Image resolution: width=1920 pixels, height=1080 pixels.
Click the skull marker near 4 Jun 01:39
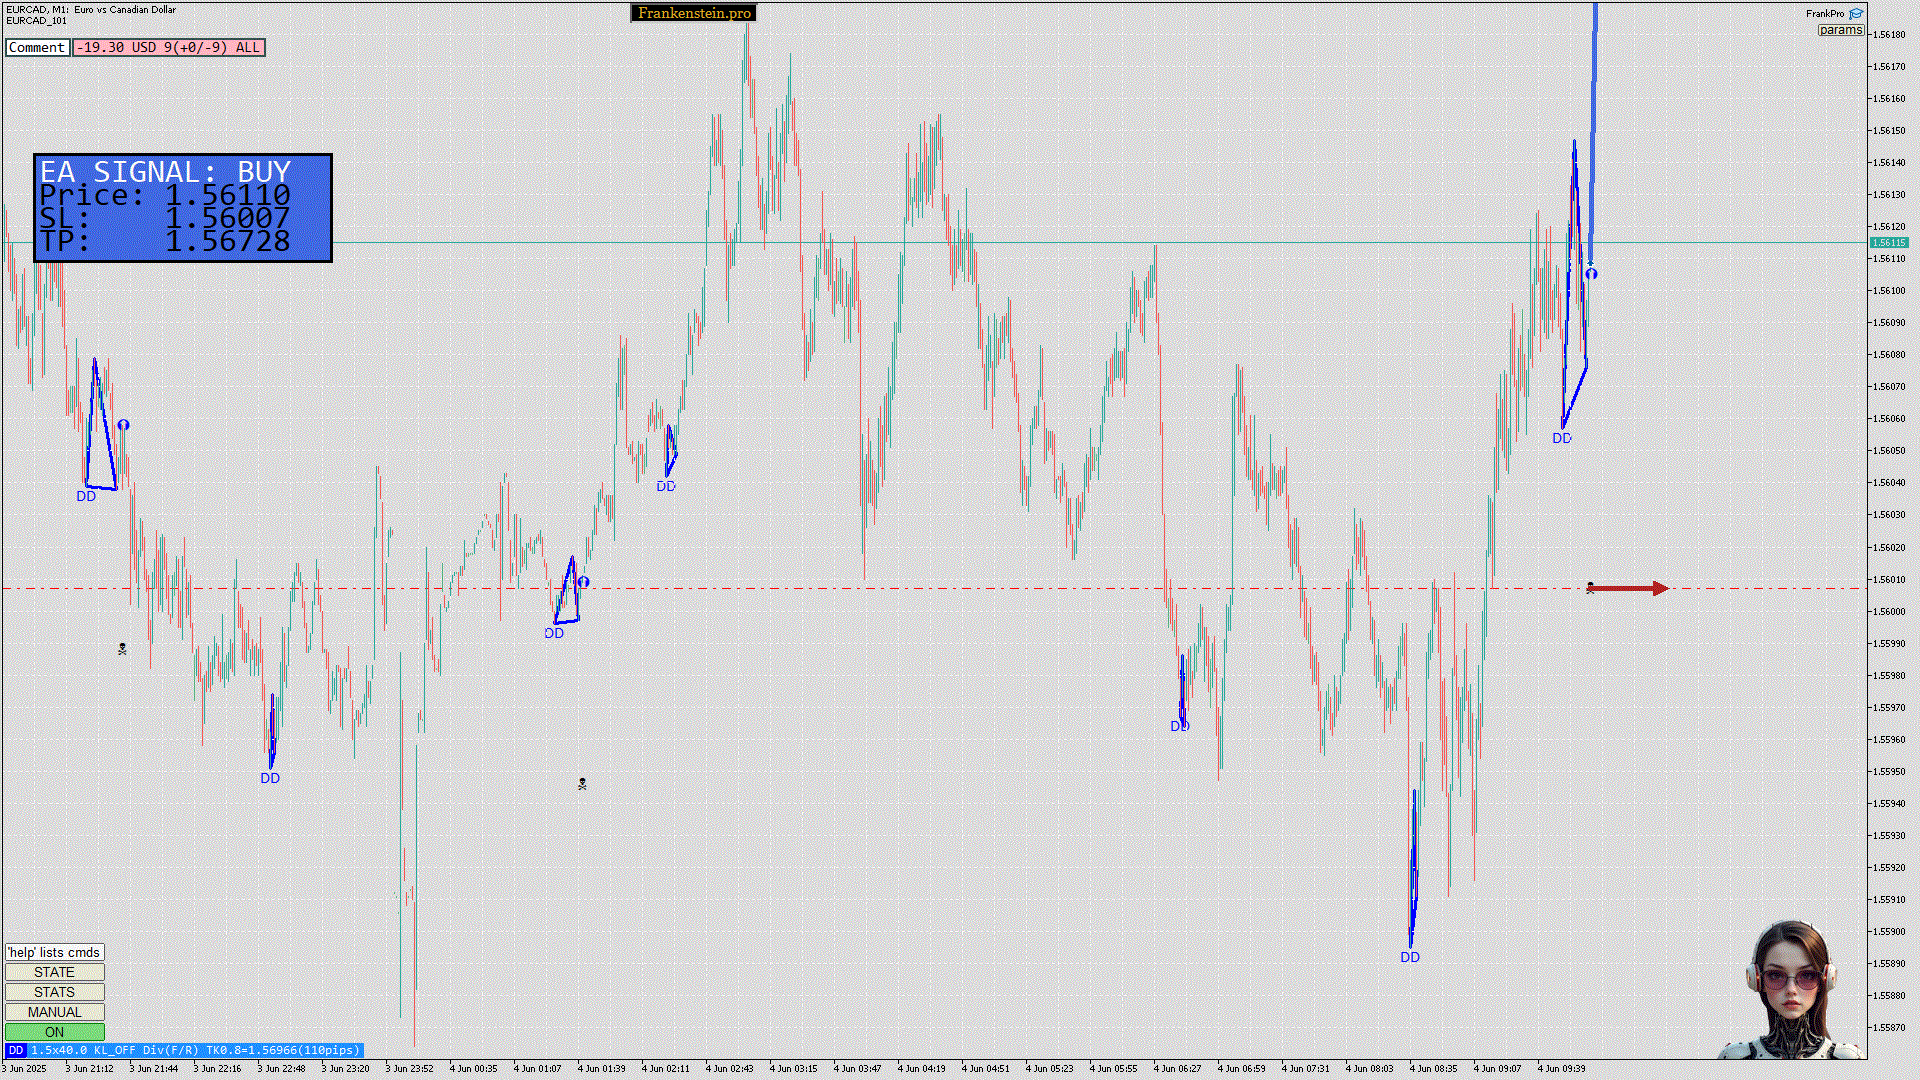point(582,784)
